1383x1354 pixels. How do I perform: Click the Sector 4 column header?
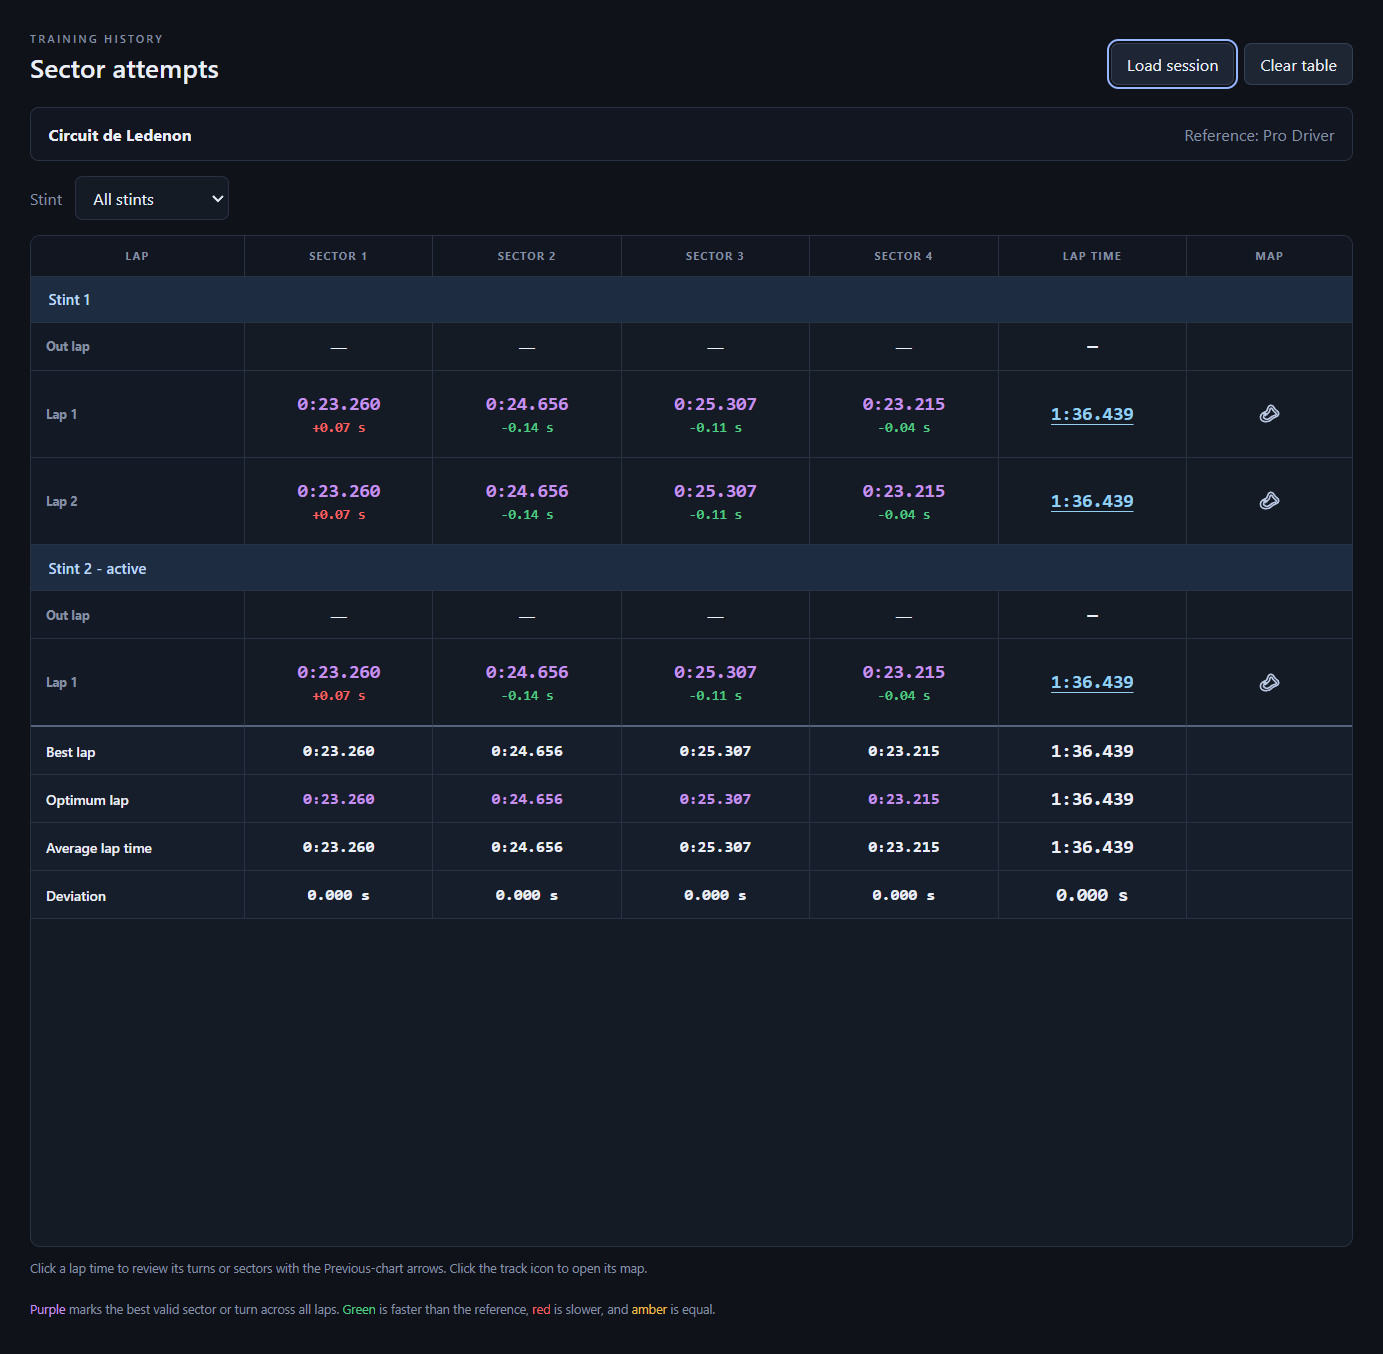903,256
